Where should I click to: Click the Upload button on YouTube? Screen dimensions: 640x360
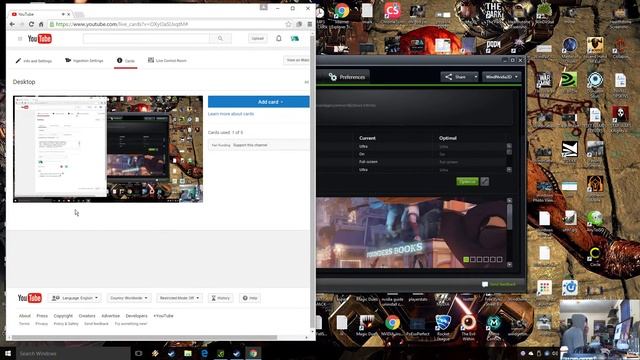pos(258,38)
